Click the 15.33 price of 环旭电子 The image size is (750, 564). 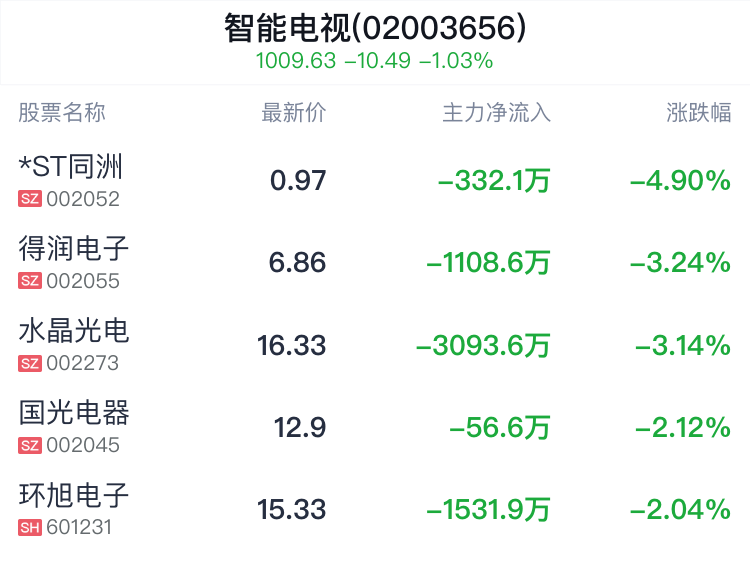(291, 509)
